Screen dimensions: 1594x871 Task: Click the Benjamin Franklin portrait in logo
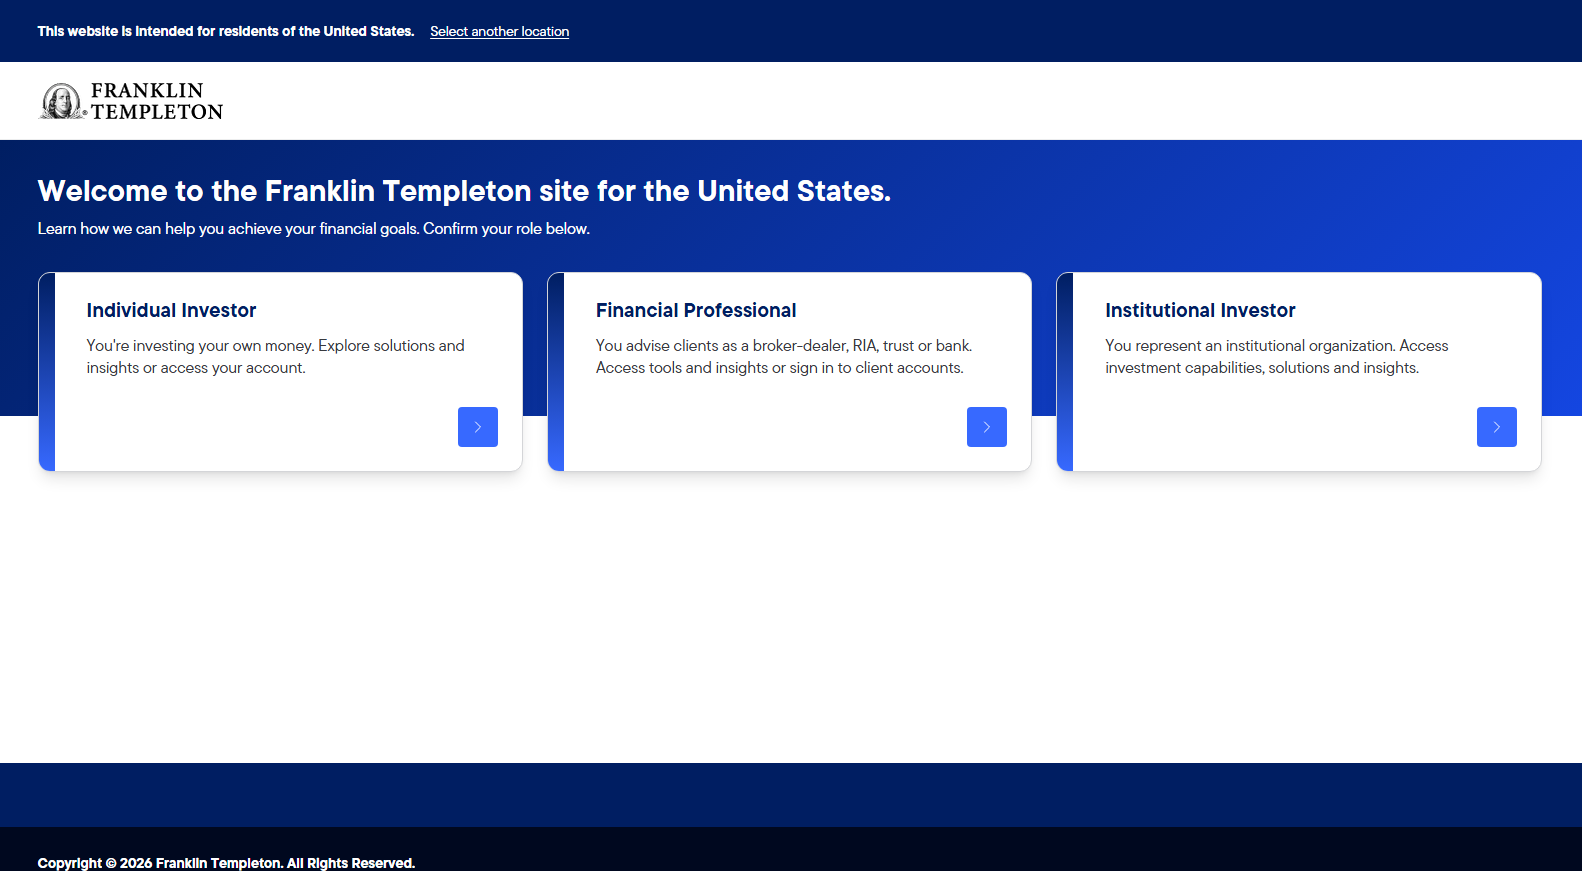click(62, 101)
